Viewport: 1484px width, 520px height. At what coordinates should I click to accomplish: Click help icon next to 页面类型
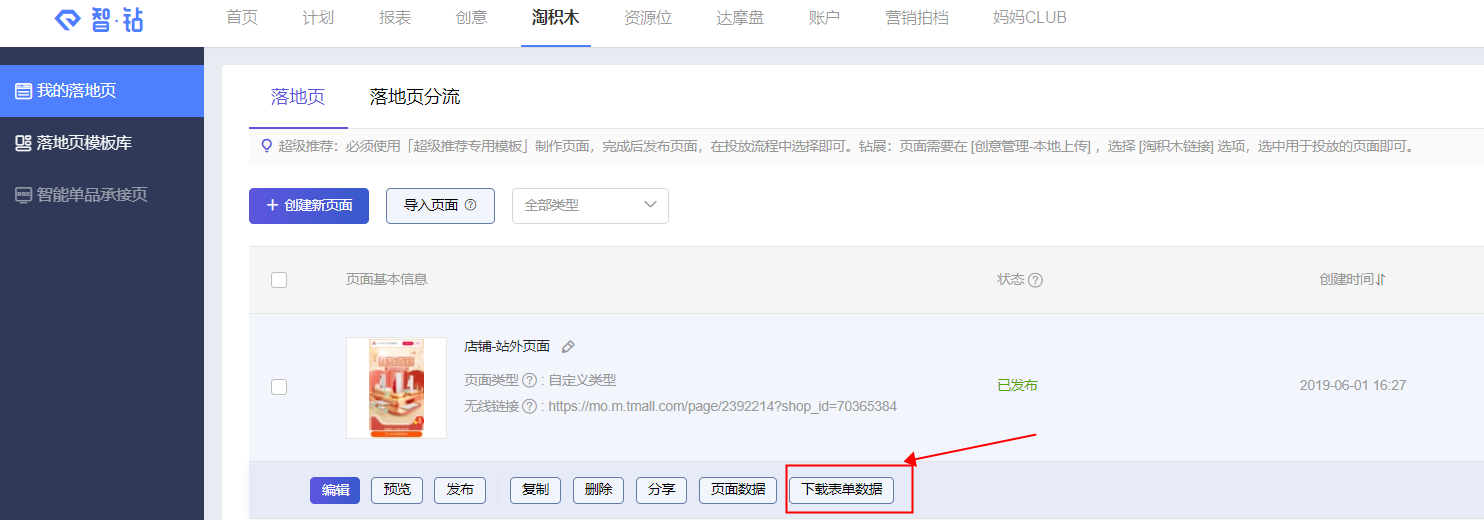coord(529,380)
